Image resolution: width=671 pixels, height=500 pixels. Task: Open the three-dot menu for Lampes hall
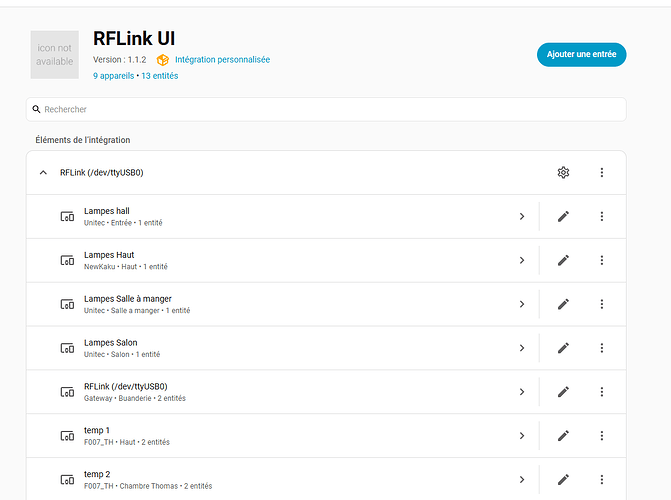[602, 217]
